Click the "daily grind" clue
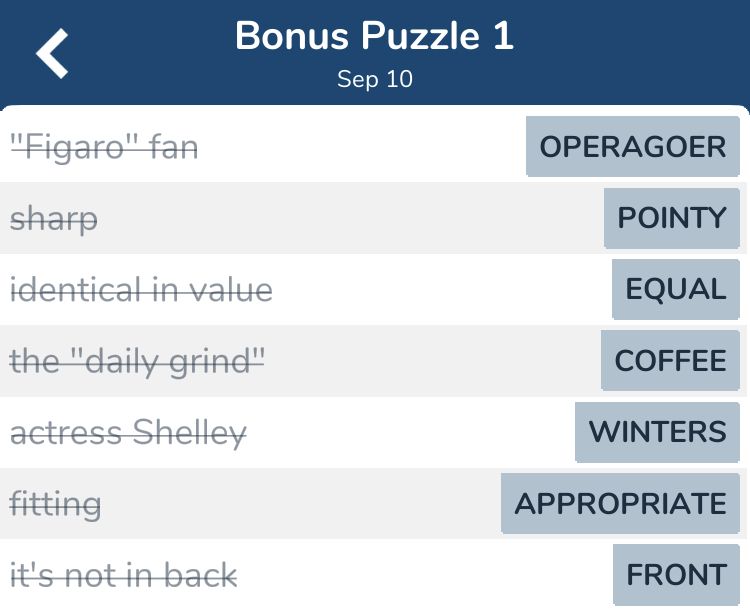Image resolution: width=750 pixels, height=611 pixels. click(137, 362)
